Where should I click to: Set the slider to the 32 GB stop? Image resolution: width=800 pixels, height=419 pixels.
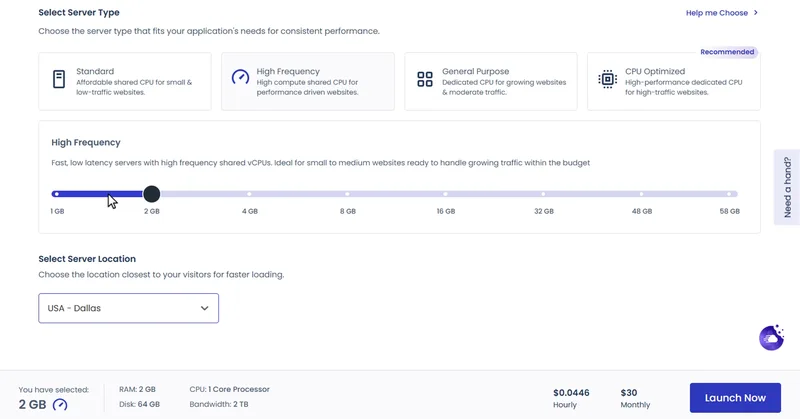[x=543, y=194]
